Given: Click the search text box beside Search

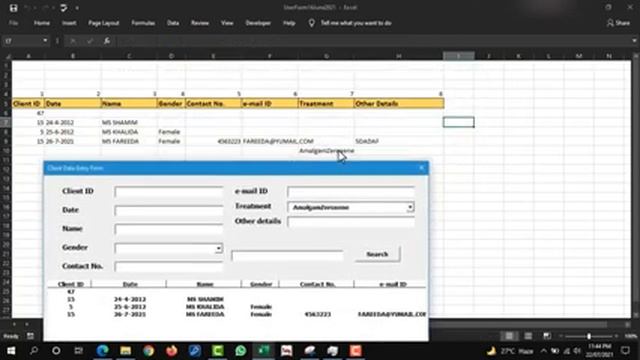Looking at the screenshot, I should [287, 256].
